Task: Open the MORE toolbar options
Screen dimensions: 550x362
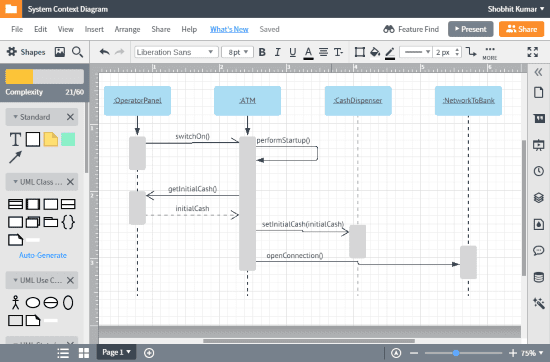Action: 490,53
